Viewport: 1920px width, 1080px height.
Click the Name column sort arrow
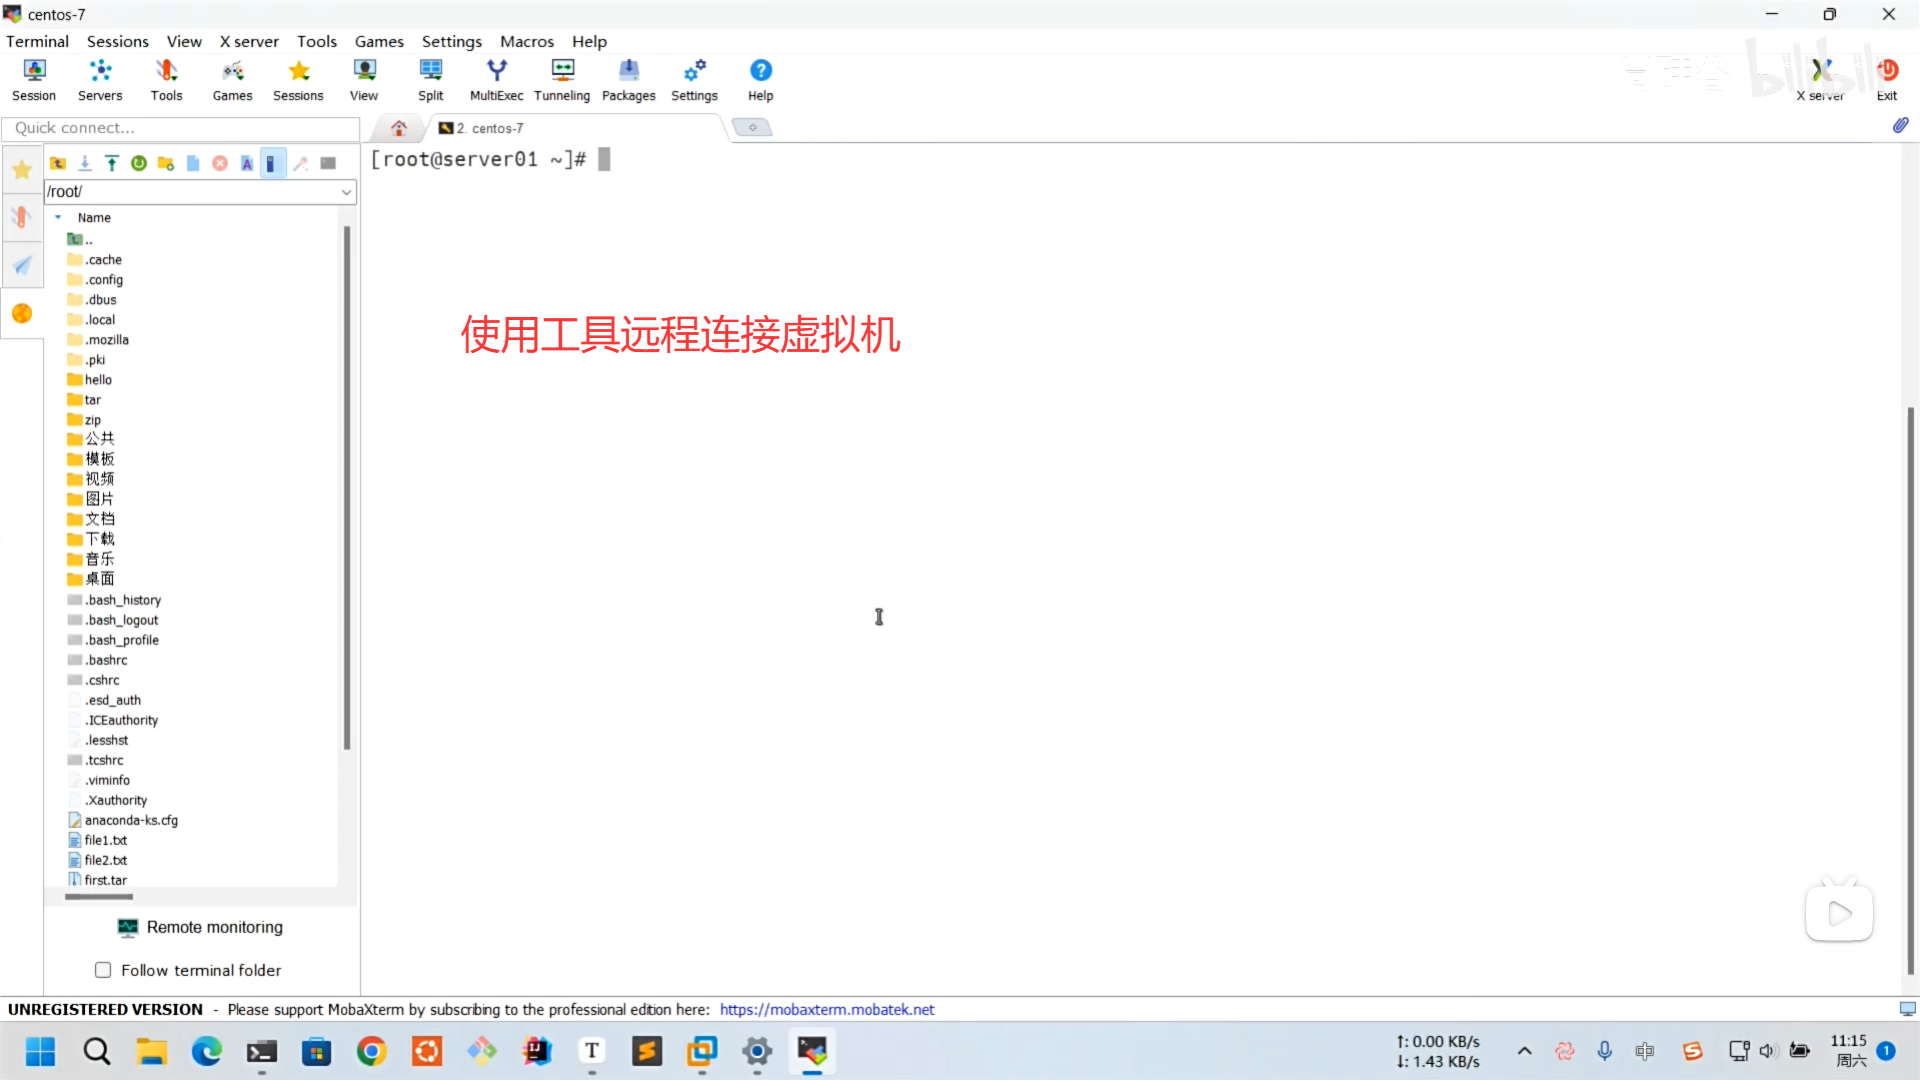pyautogui.click(x=58, y=217)
